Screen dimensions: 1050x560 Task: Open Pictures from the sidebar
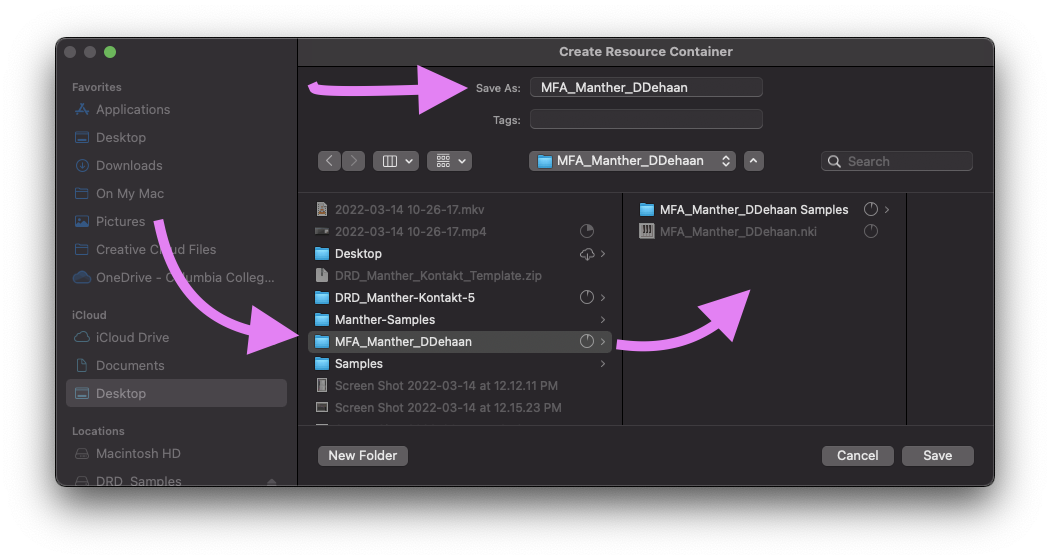pyautogui.click(x=120, y=221)
